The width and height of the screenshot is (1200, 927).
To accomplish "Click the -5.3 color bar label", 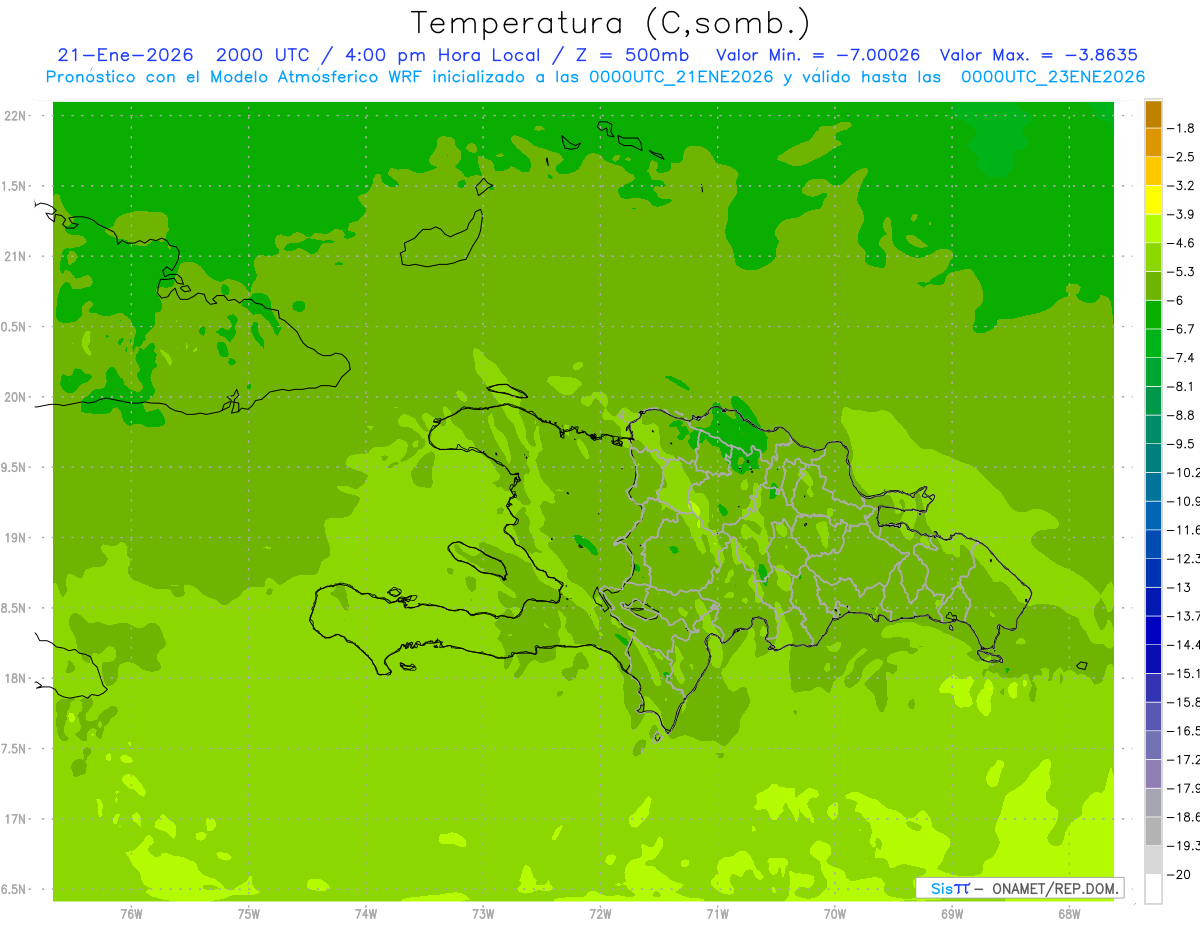I will coord(1181,272).
